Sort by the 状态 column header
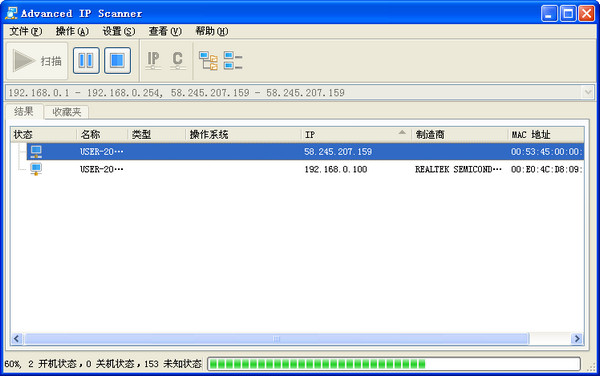The width and height of the screenshot is (600, 376). [x=44, y=135]
